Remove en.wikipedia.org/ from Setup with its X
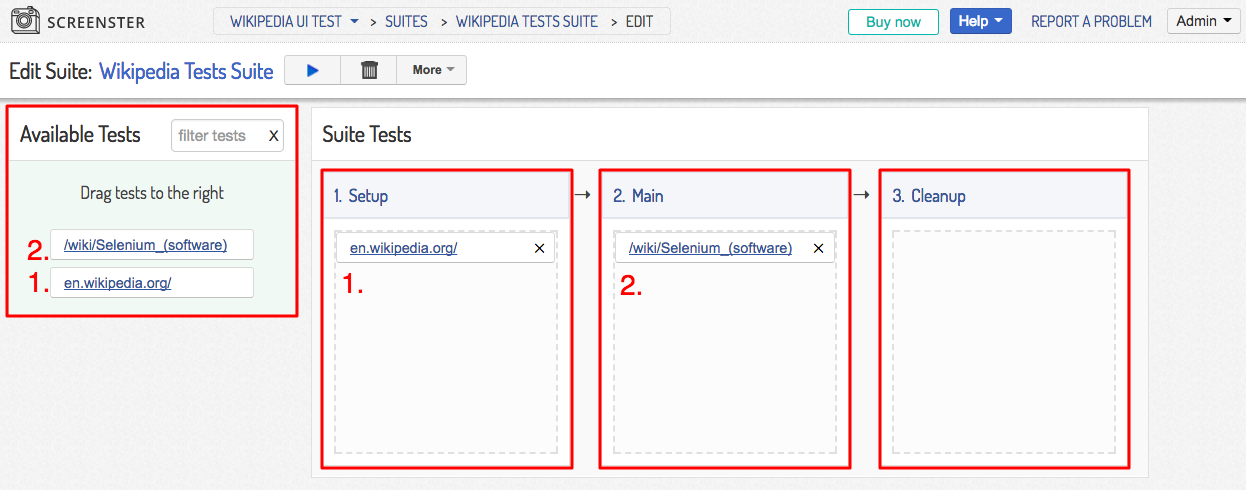The image size is (1246, 490). pyautogui.click(x=540, y=248)
